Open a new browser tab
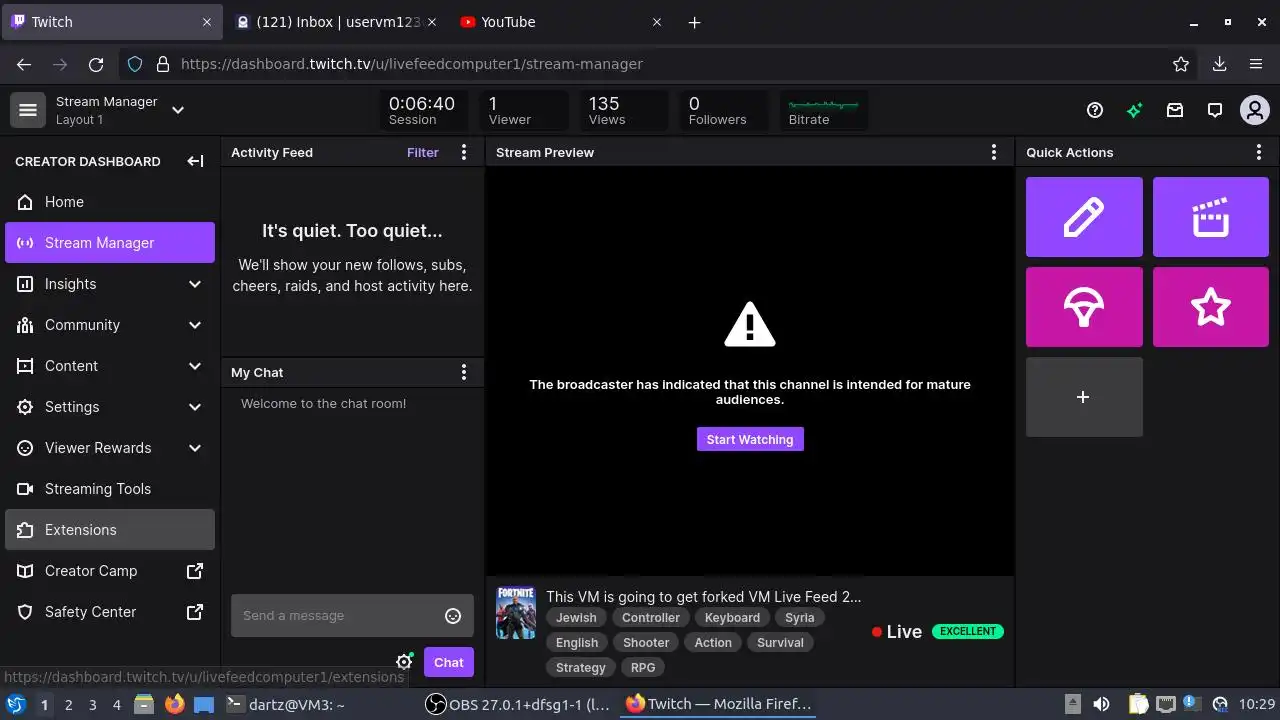1280x720 pixels. coord(695,22)
